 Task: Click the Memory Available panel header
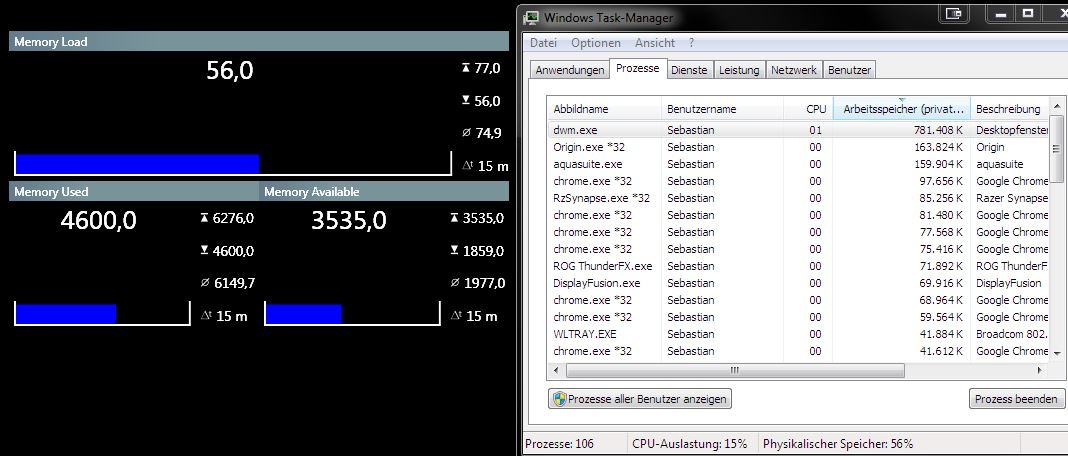(384, 192)
